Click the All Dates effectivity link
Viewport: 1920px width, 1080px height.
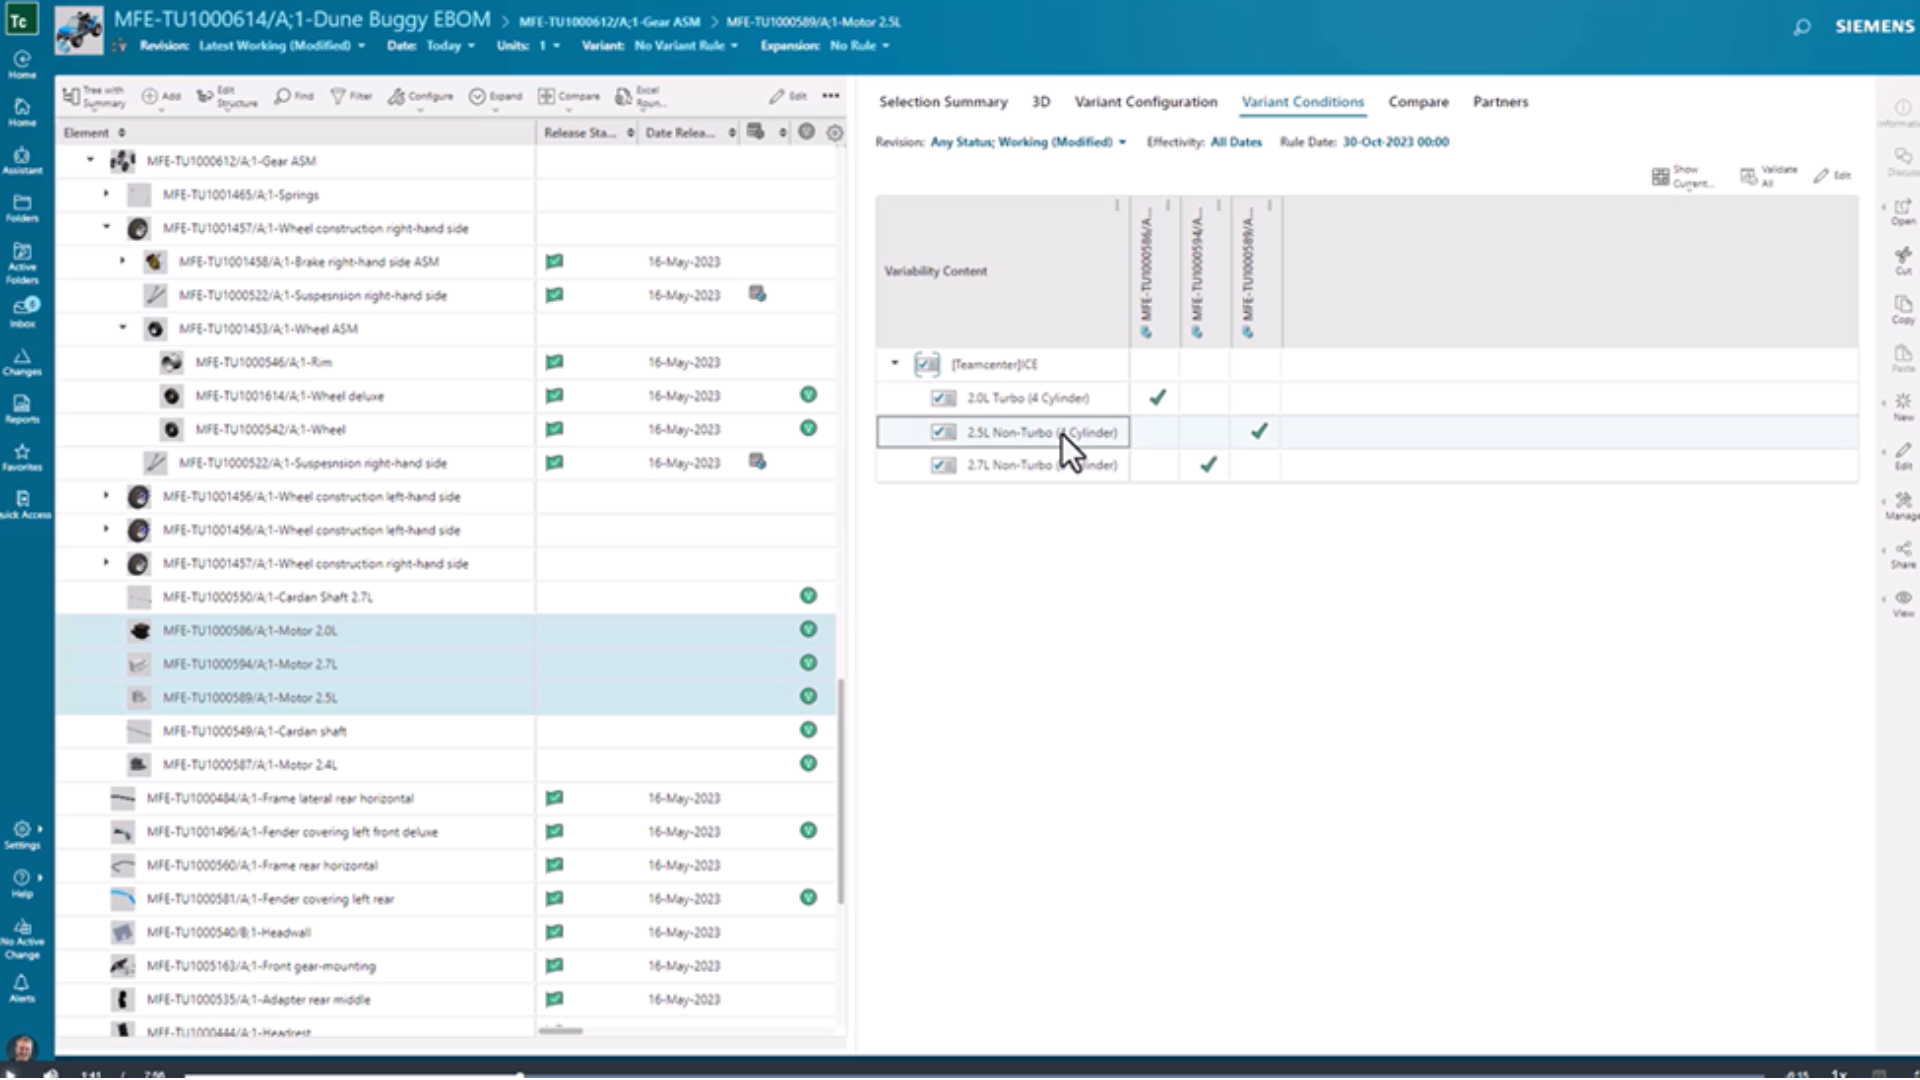1235,142
